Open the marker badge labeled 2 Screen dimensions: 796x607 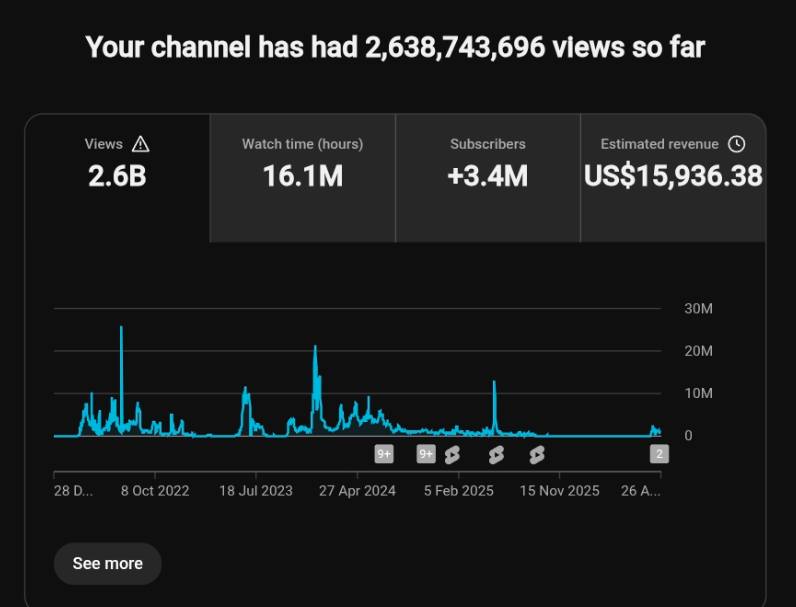point(659,454)
